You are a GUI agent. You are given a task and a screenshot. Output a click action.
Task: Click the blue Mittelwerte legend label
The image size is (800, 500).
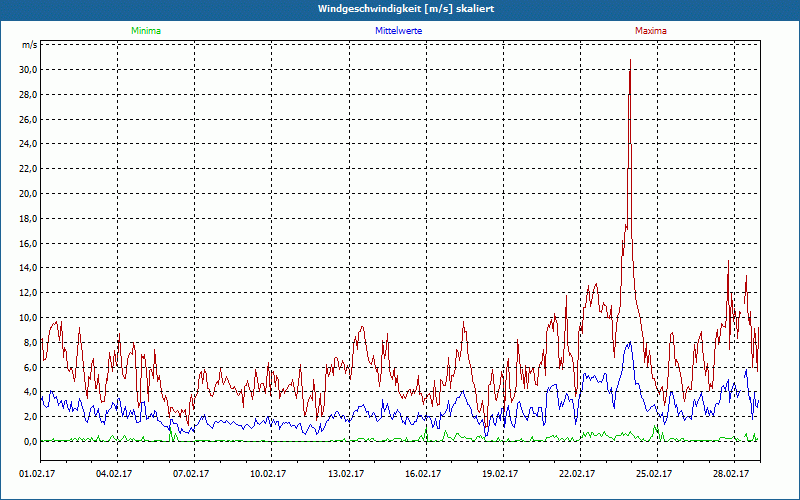click(398, 31)
